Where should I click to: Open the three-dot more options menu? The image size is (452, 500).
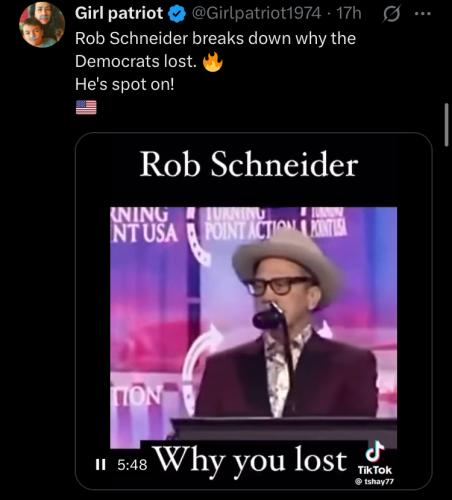pos(423,14)
